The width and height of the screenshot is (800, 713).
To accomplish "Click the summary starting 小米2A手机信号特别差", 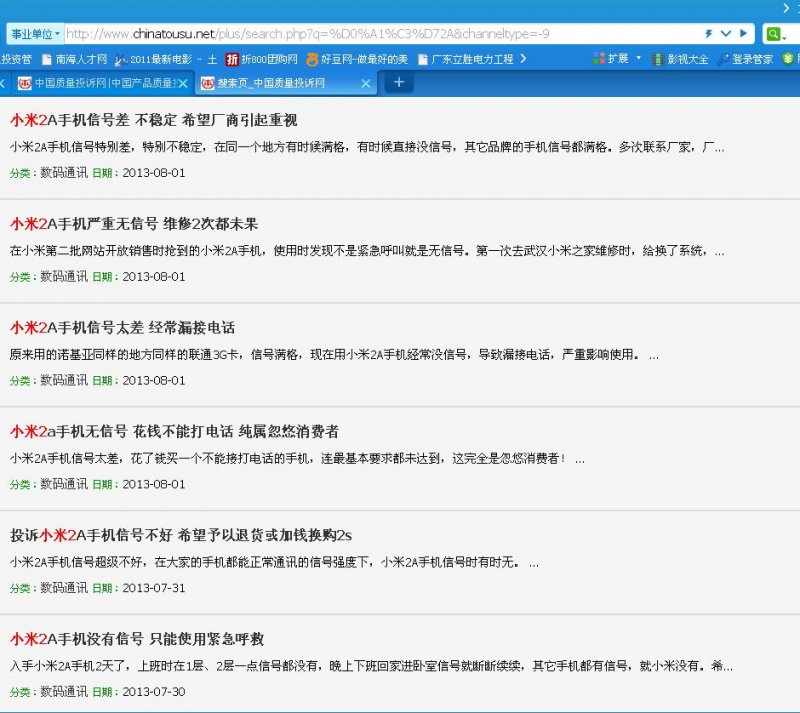I will click(x=367, y=147).
